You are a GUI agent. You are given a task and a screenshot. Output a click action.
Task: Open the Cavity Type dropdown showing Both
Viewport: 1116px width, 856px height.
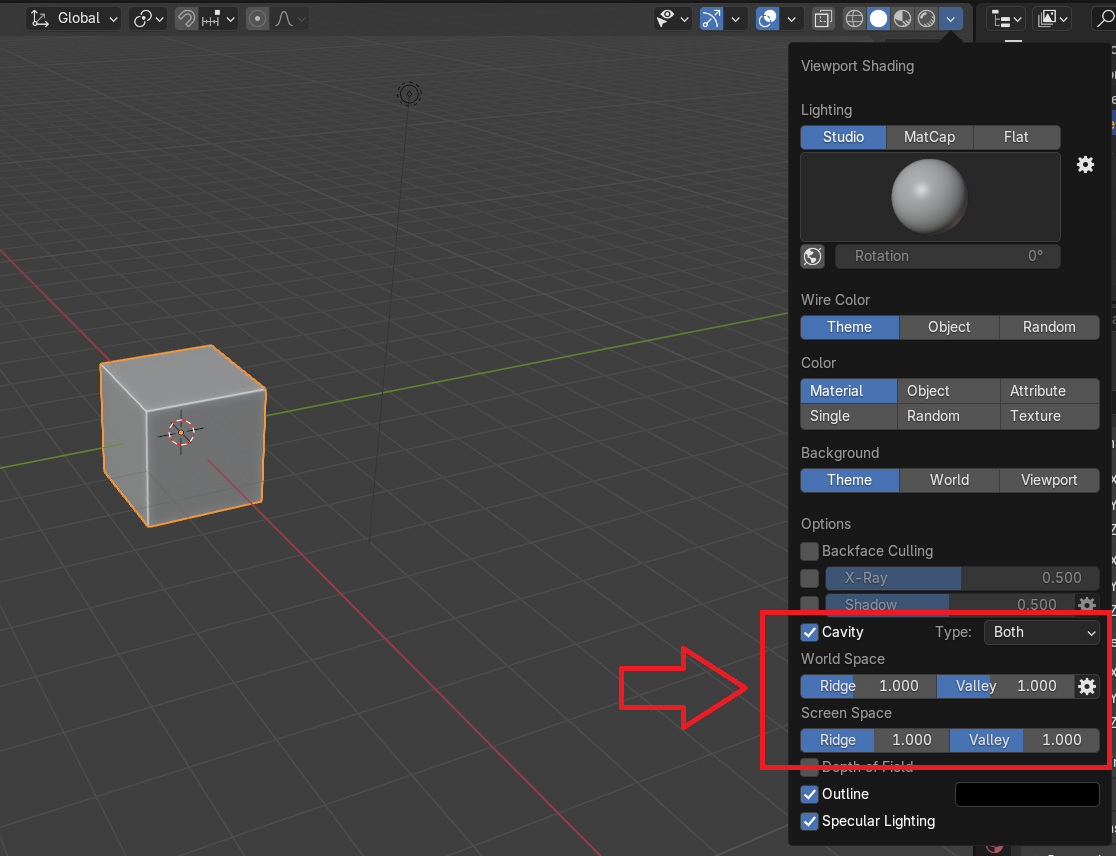(1041, 632)
